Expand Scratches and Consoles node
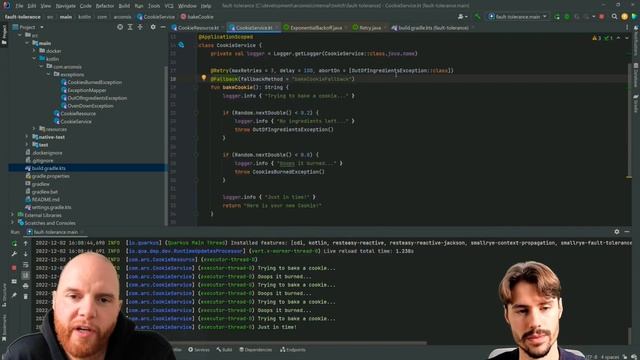Viewport: 640px width, 360px height. pos(13,222)
